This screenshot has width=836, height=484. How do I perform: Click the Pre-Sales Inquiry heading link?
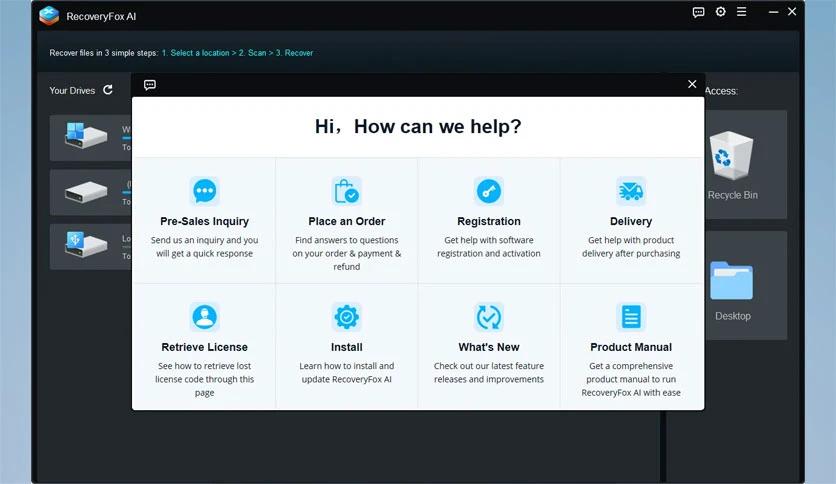point(204,221)
